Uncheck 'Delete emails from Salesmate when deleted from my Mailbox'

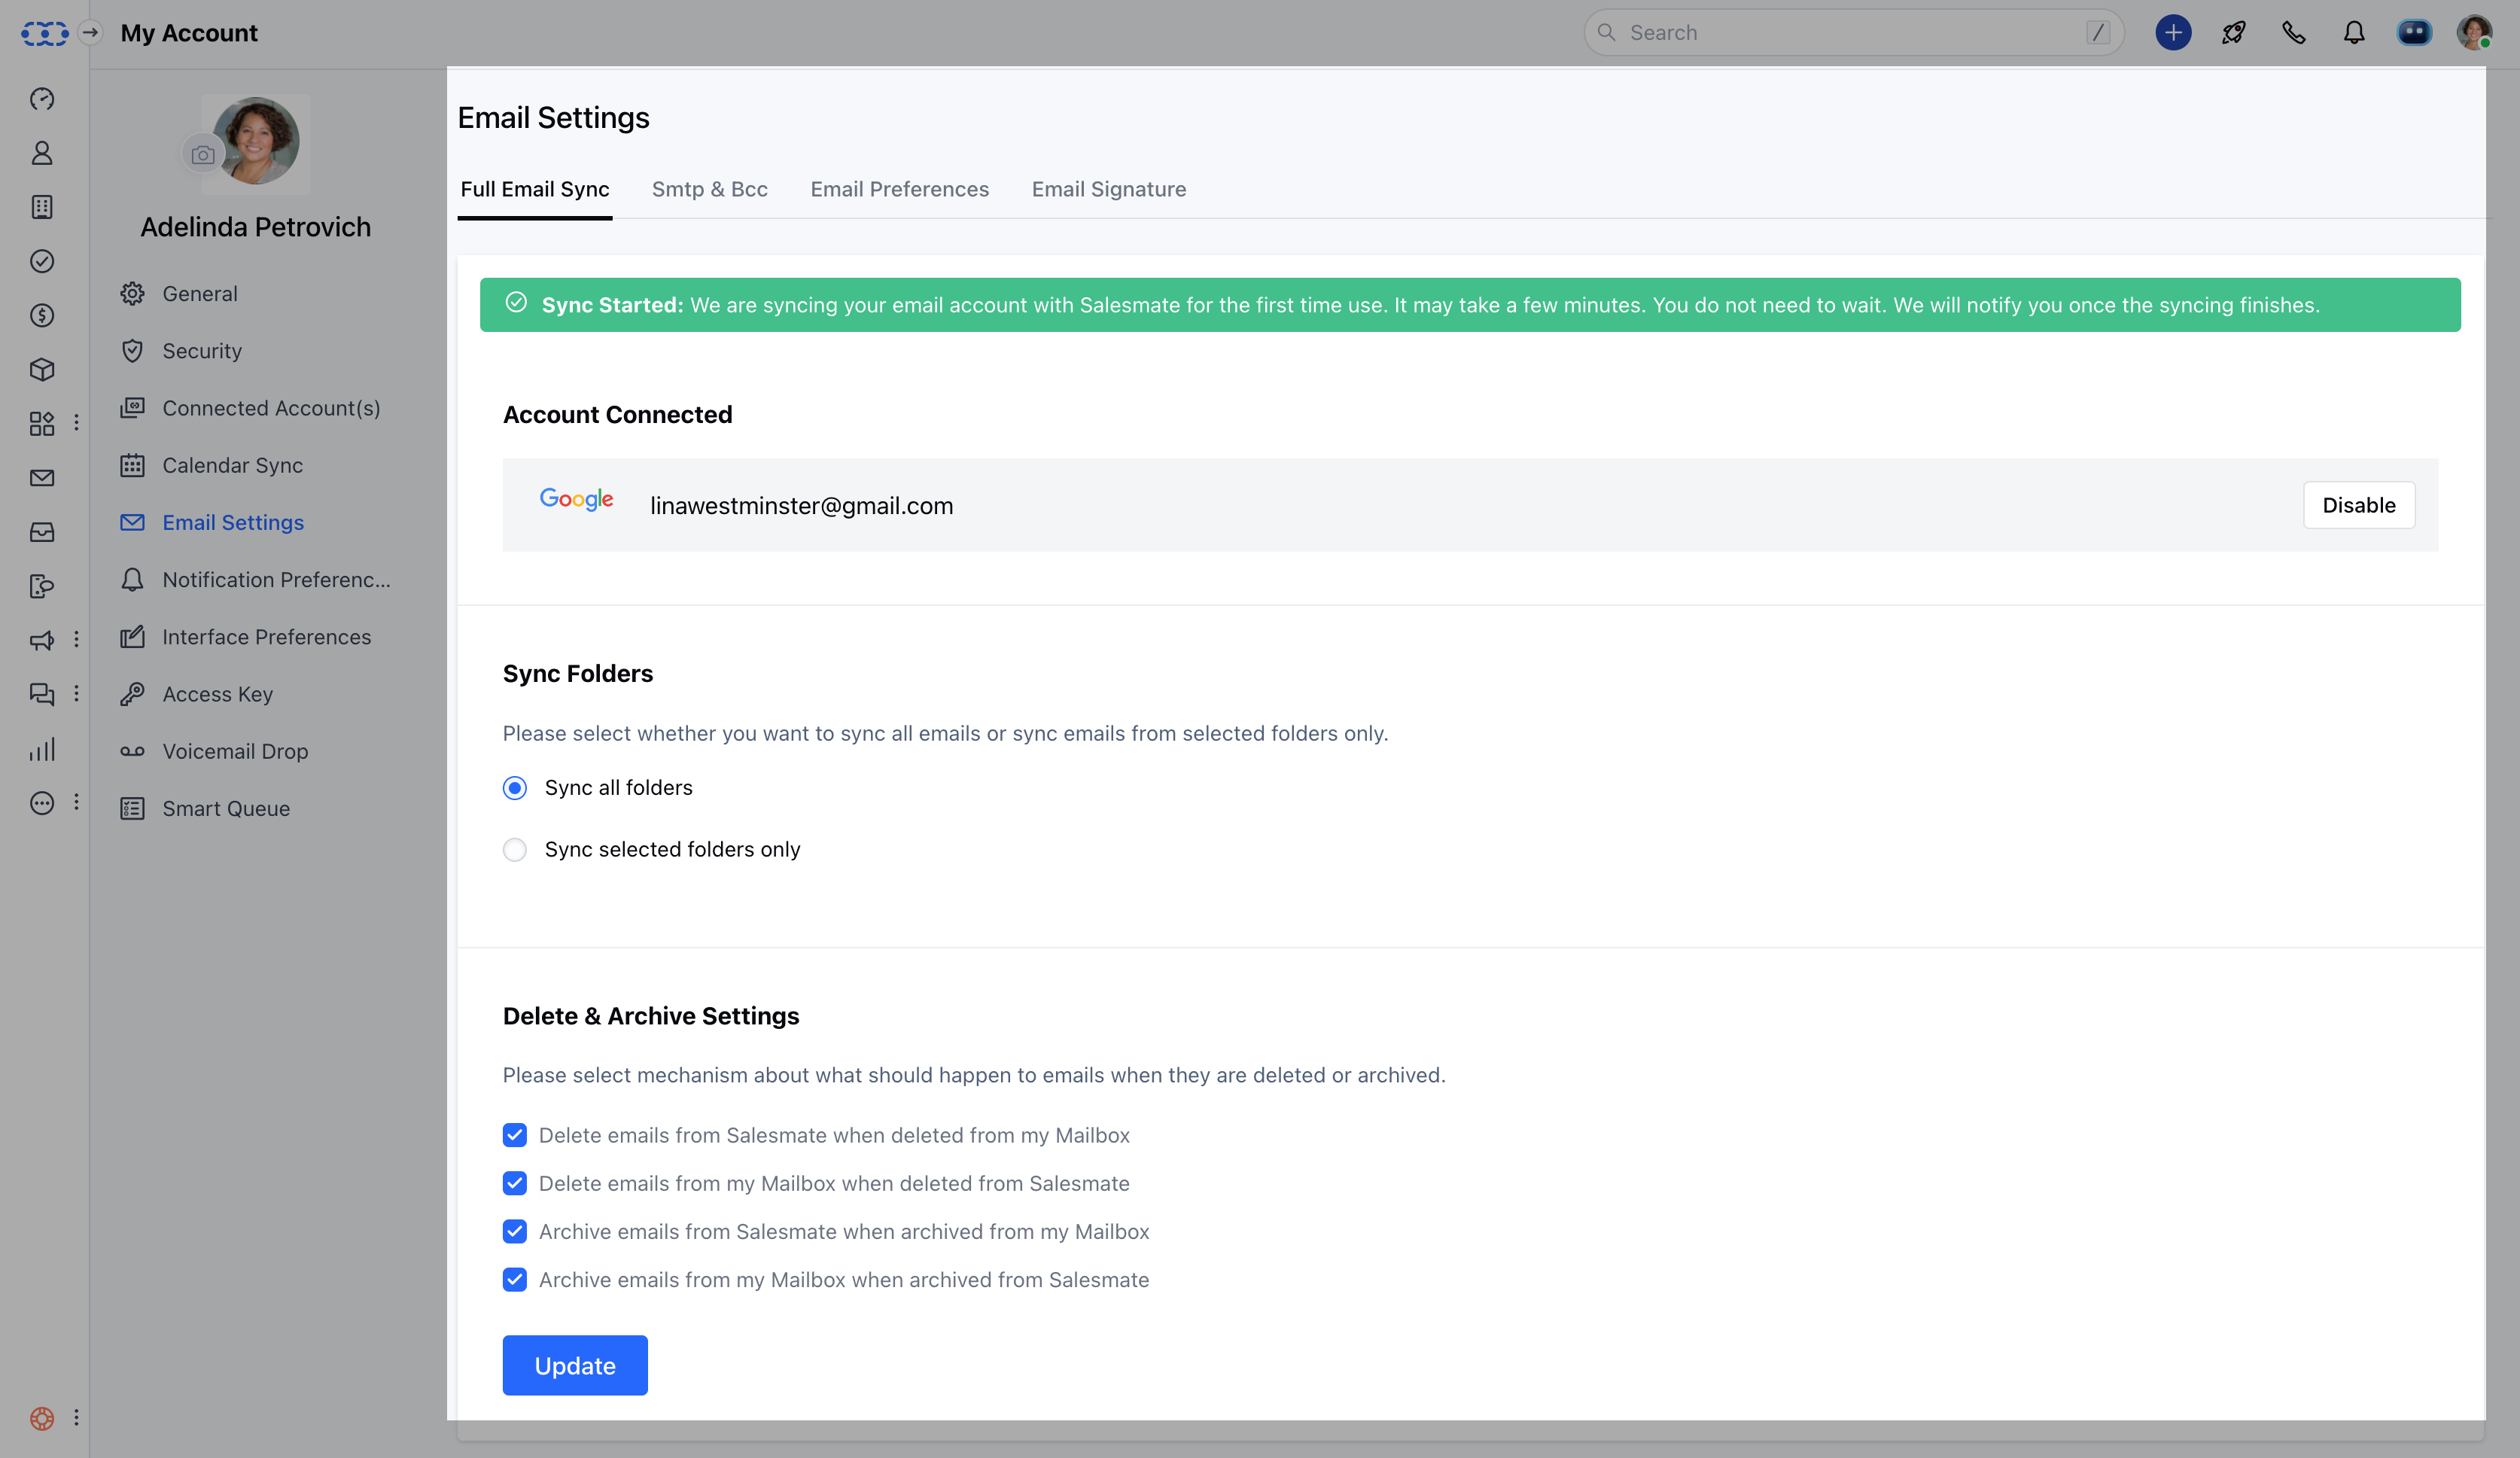coord(515,1135)
